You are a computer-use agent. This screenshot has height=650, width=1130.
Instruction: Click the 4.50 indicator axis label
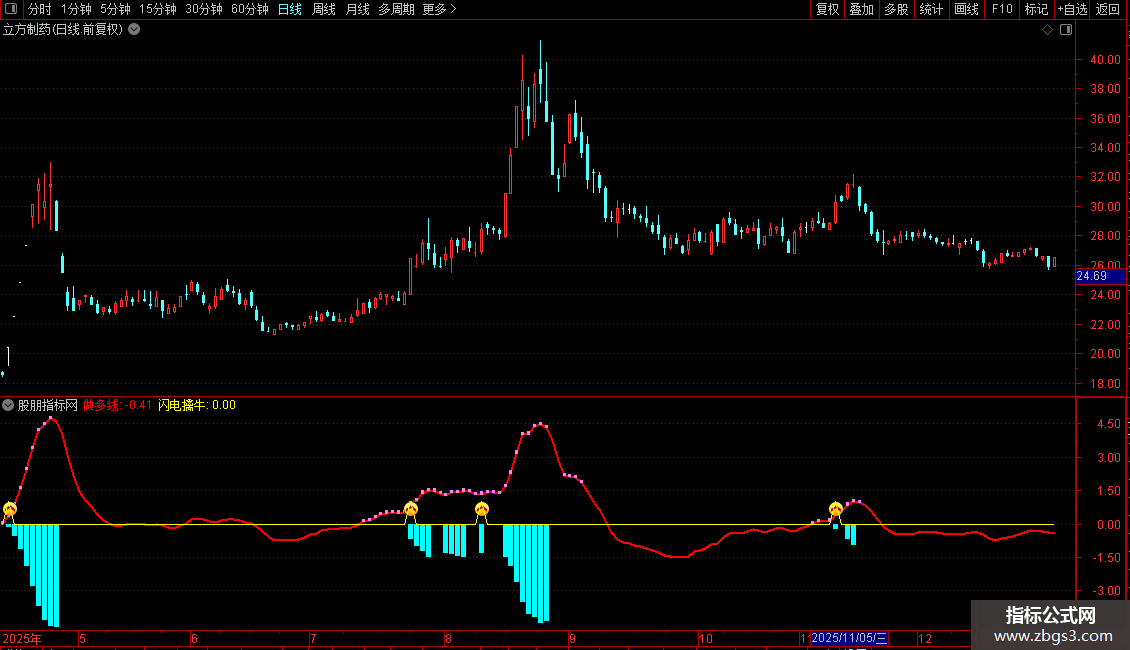coord(1108,424)
